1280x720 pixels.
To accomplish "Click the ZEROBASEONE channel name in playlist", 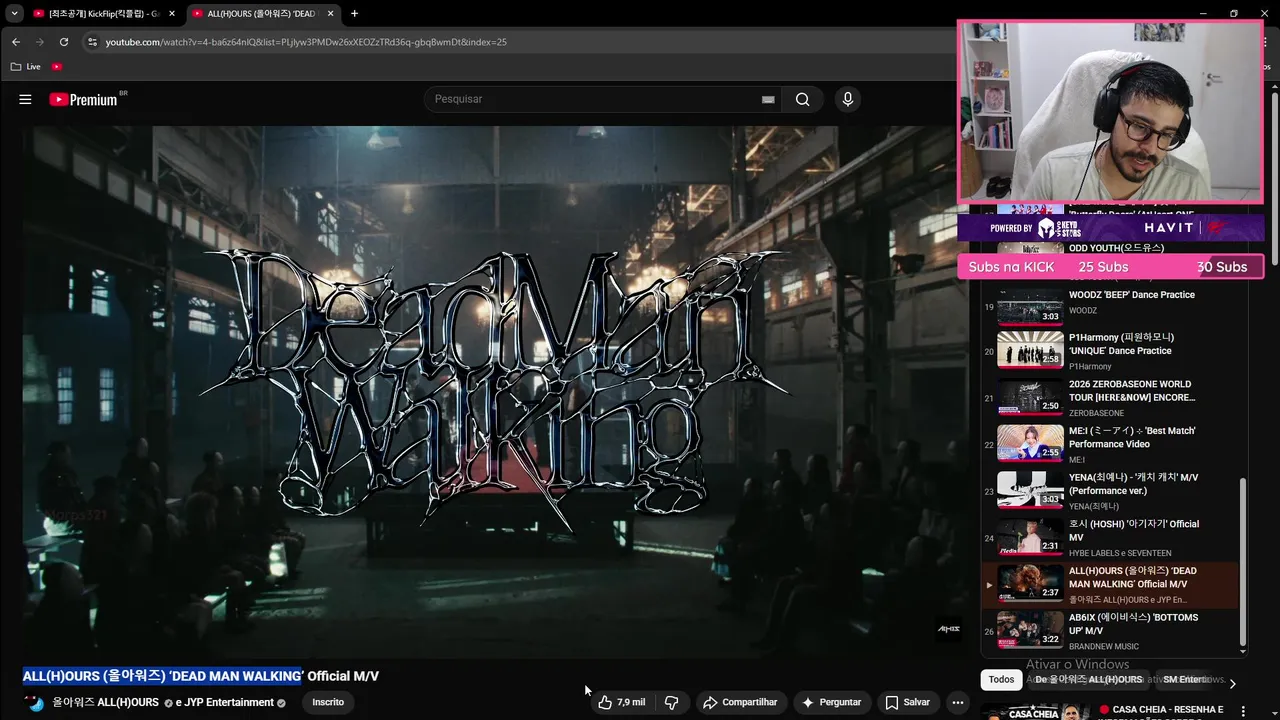I will click(x=1096, y=413).
